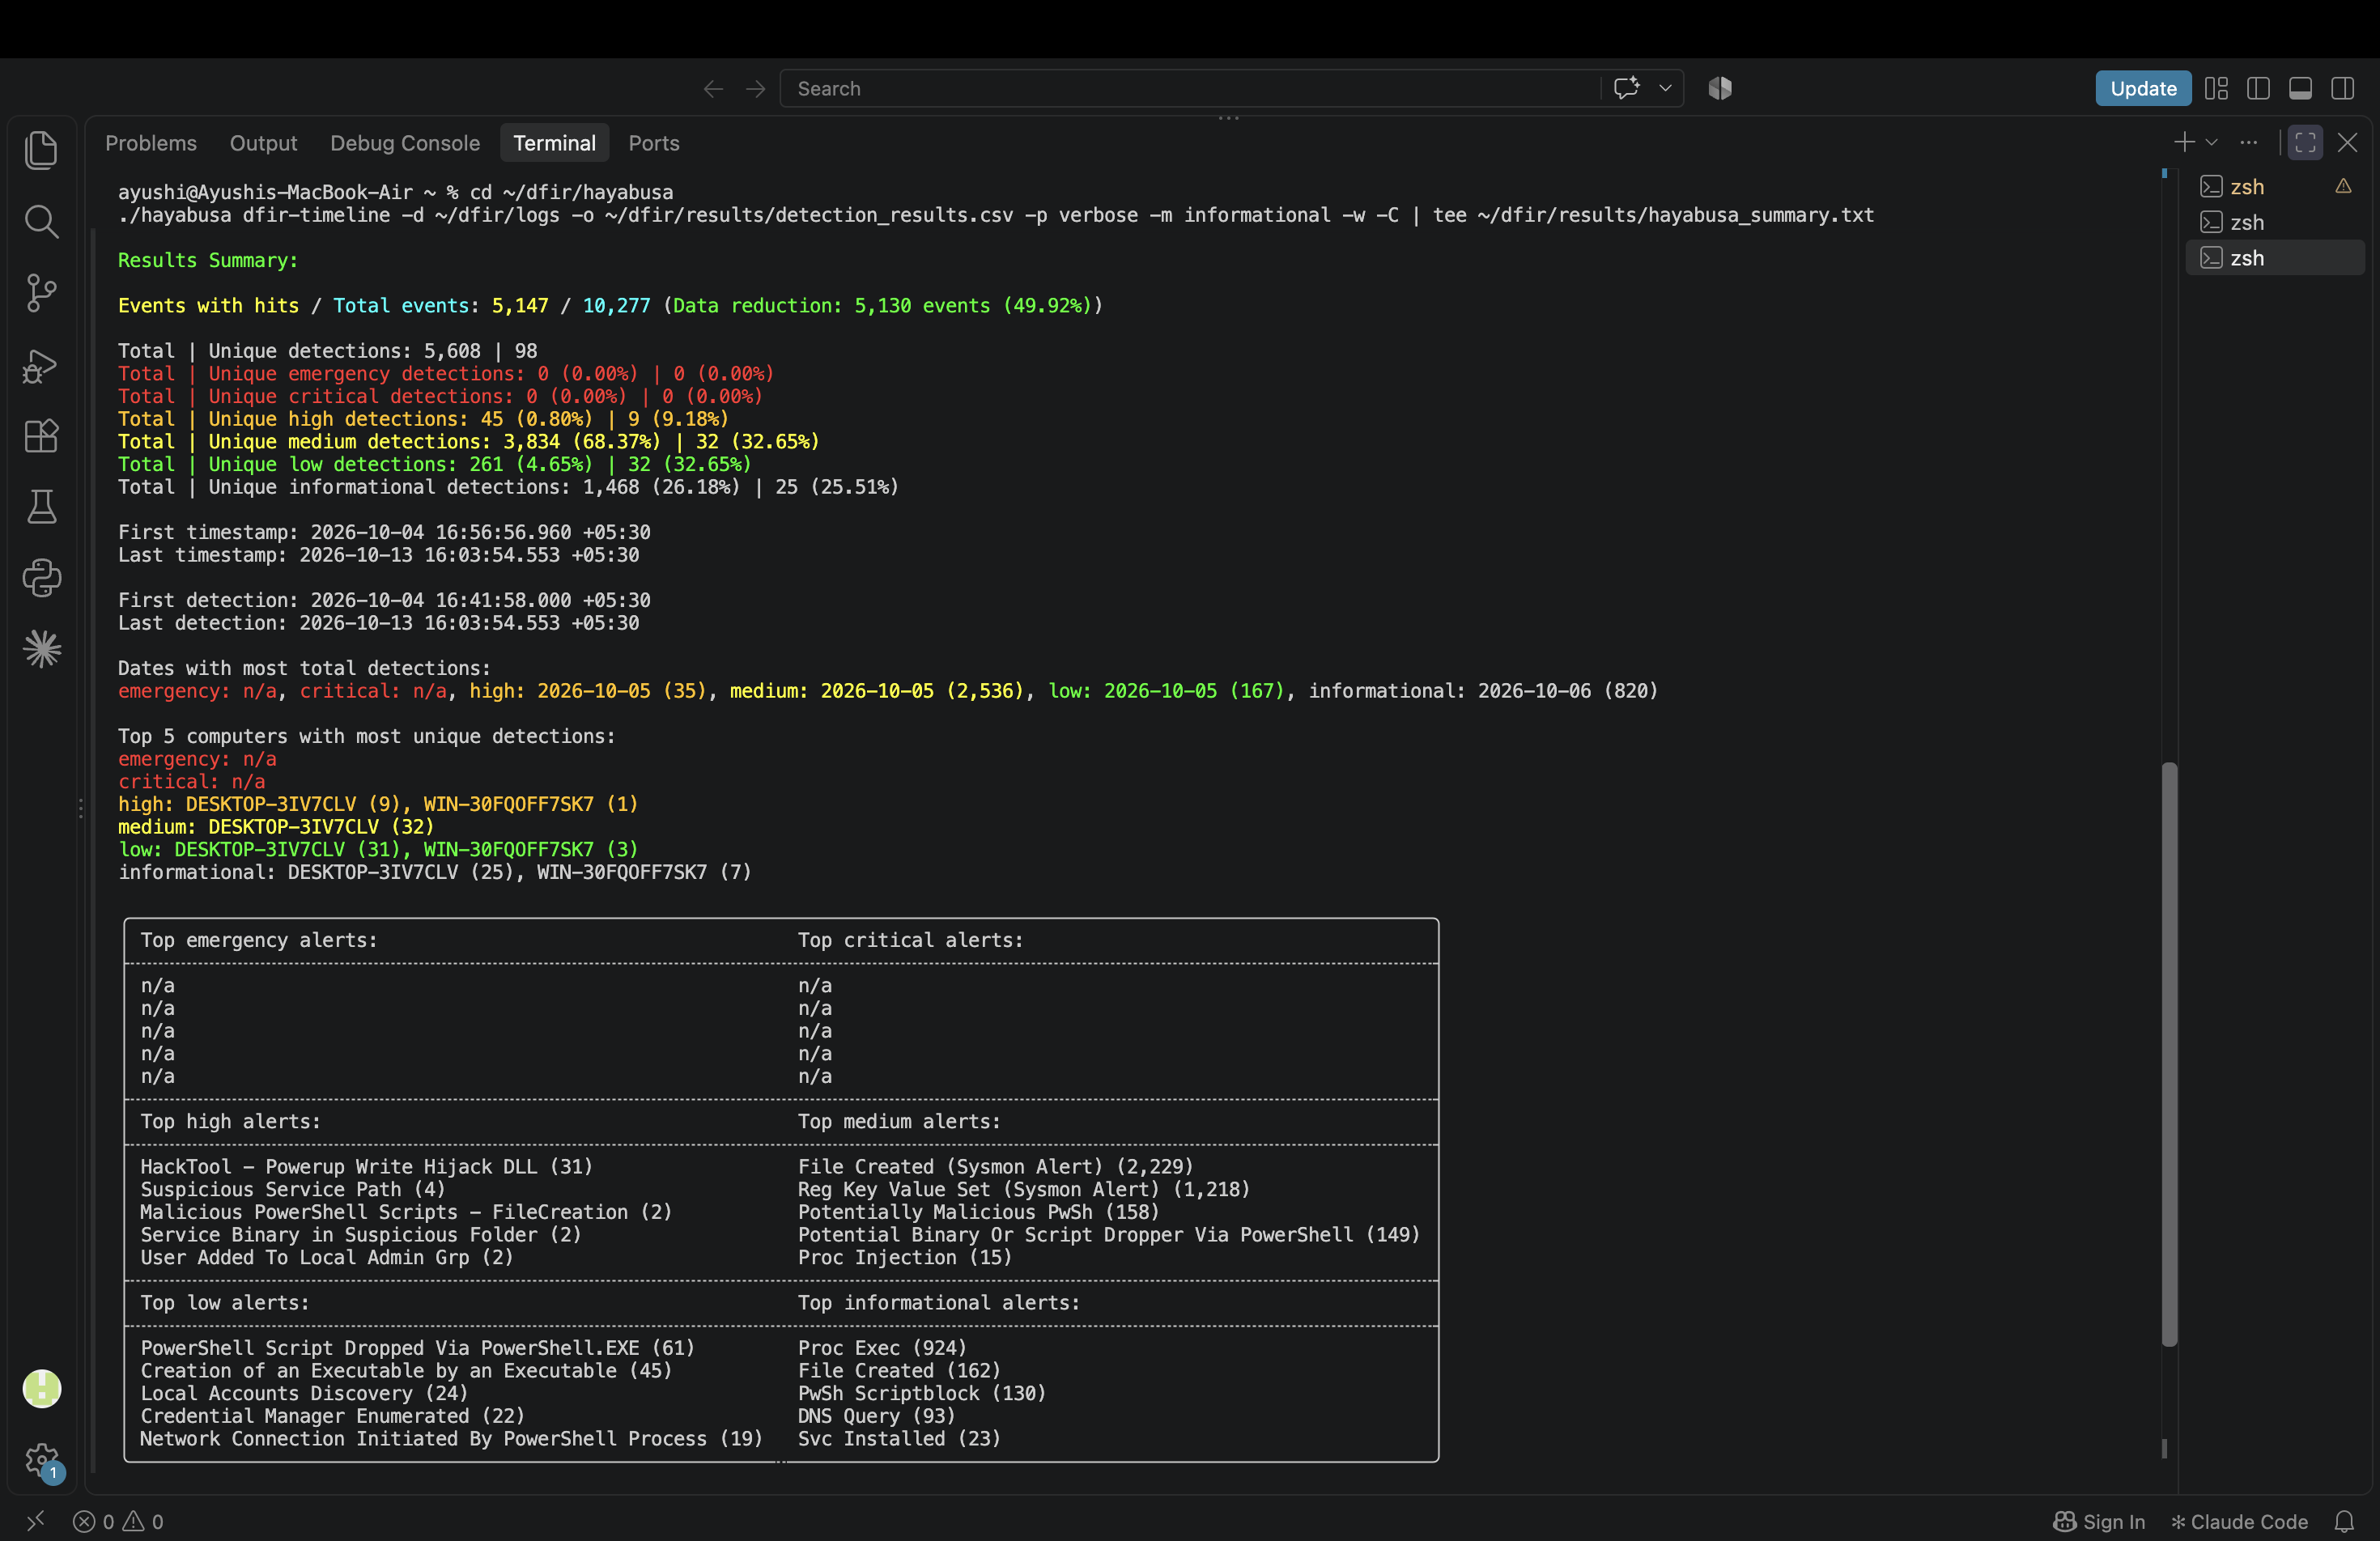Open Customize Layout button

click(2216, 88)
